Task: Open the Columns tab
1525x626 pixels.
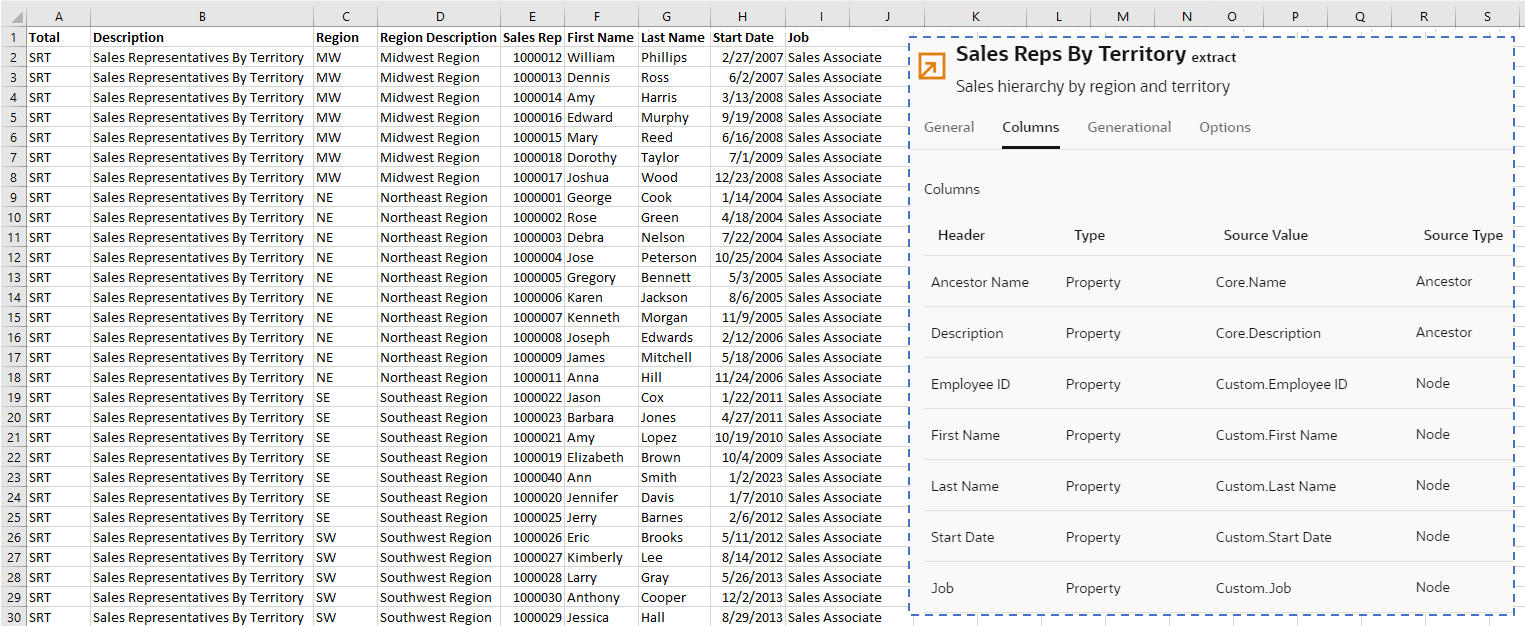Action: pyautogui.click(x=1031, y=127)
